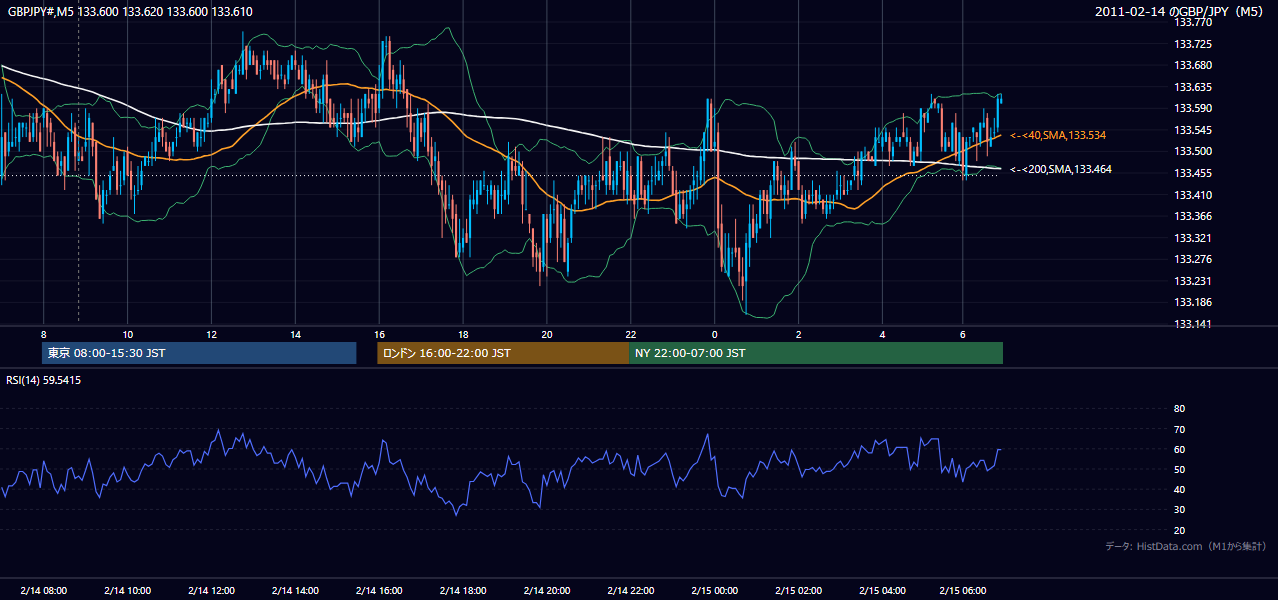Click price level 133.770 on the axis
The image size is (1278, 600).
pyautogui.click(x=1192, y=22)
